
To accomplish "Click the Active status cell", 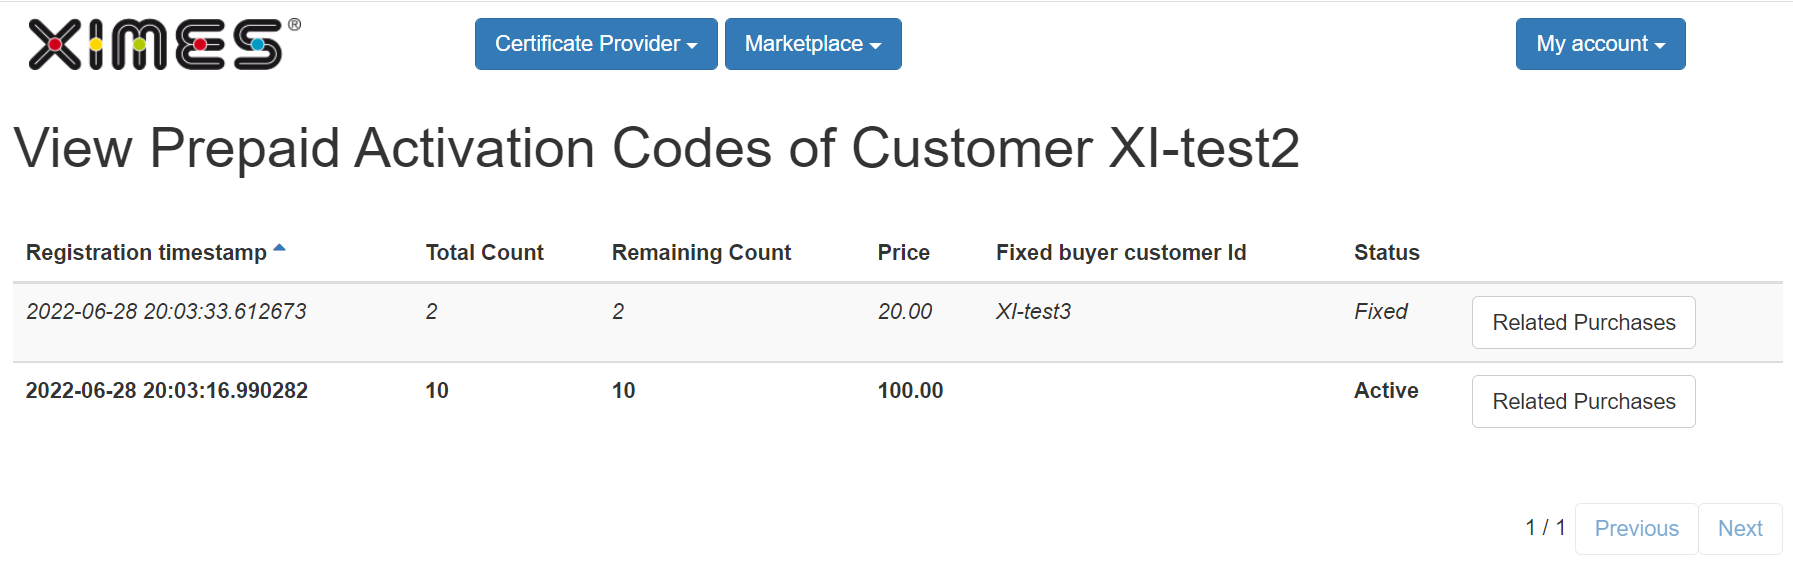I will pos(1386,391).
